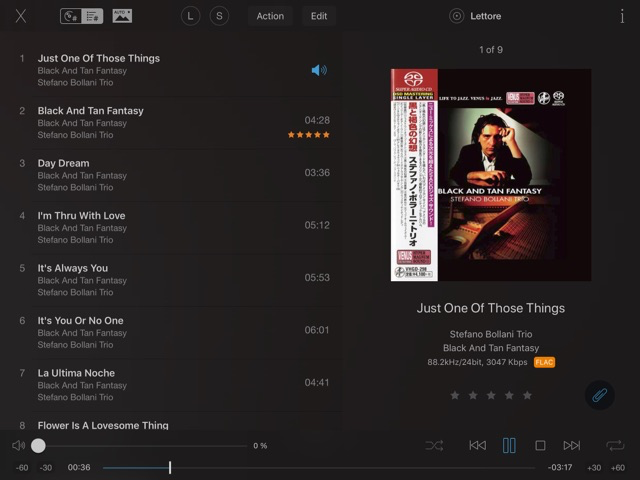This screenshot has width=640, height=480.
Task: Open the Action menu
Action: coord(270,16)
